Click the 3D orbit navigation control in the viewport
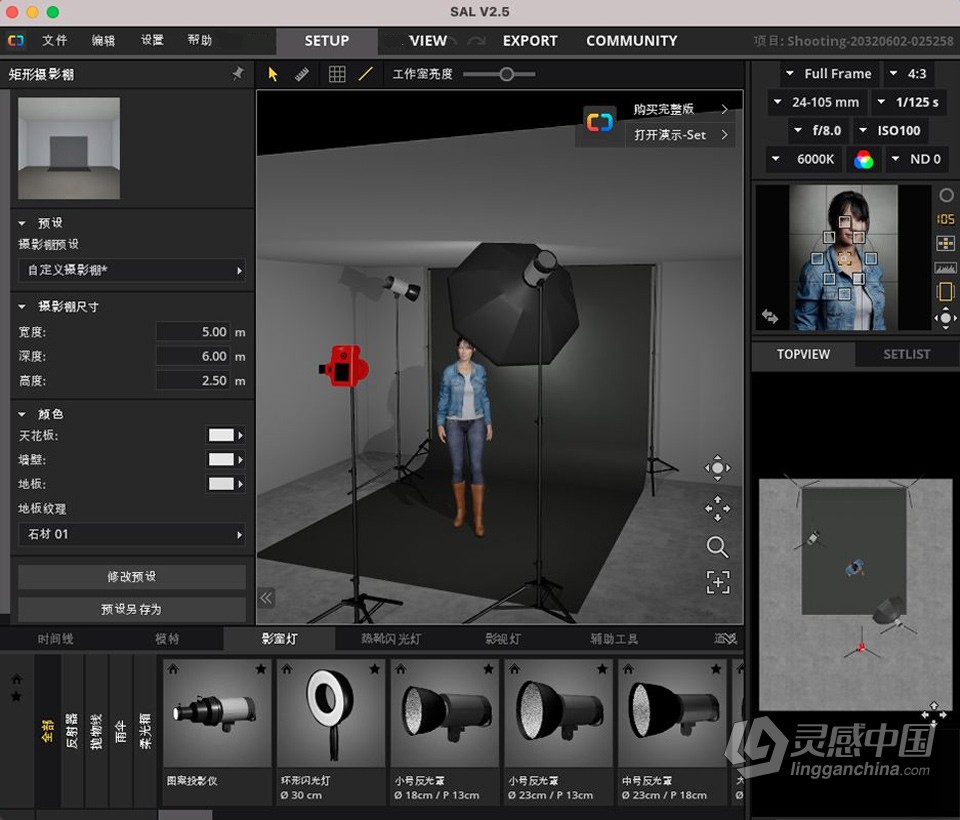 pyautogui.click(x=718, y=468)
